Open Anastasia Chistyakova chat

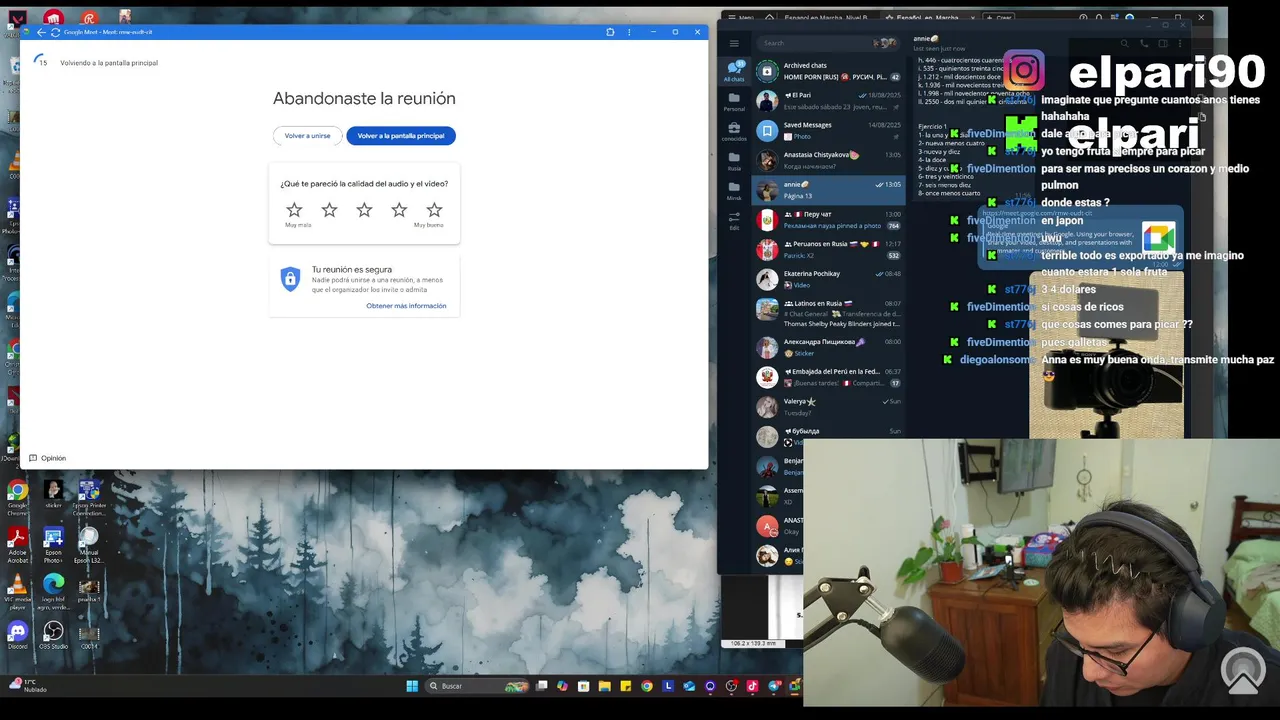tap(828, 160)
